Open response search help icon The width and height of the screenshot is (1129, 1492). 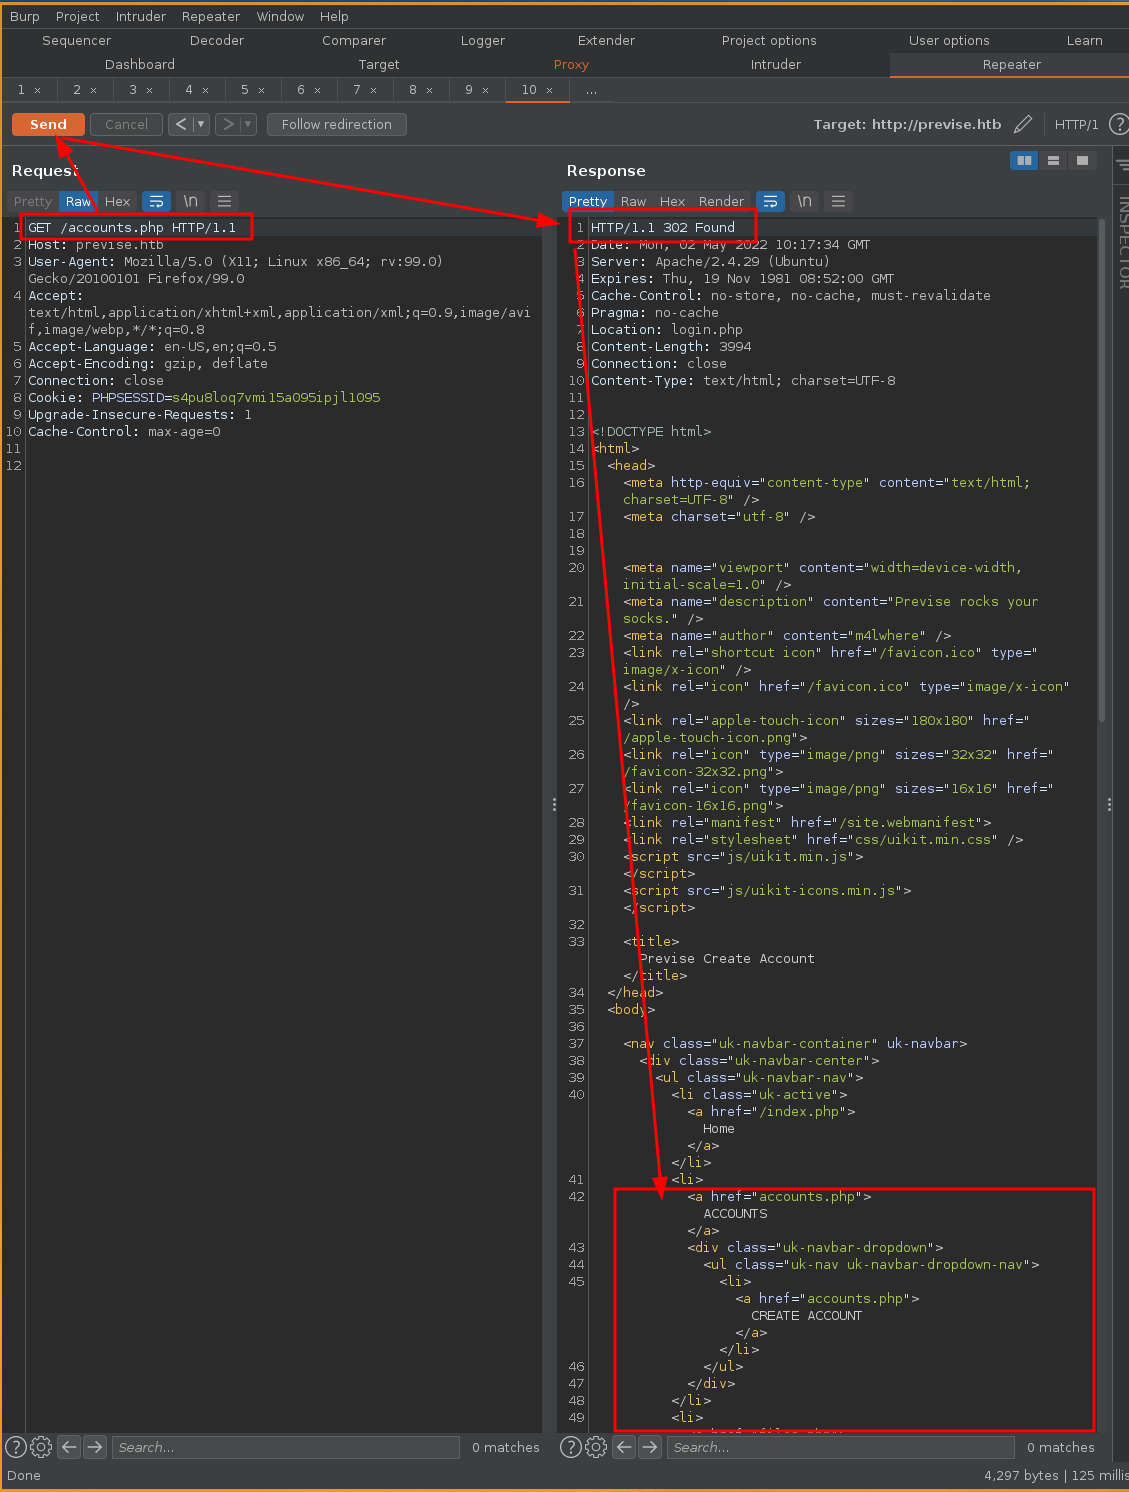coord(571,1447)
